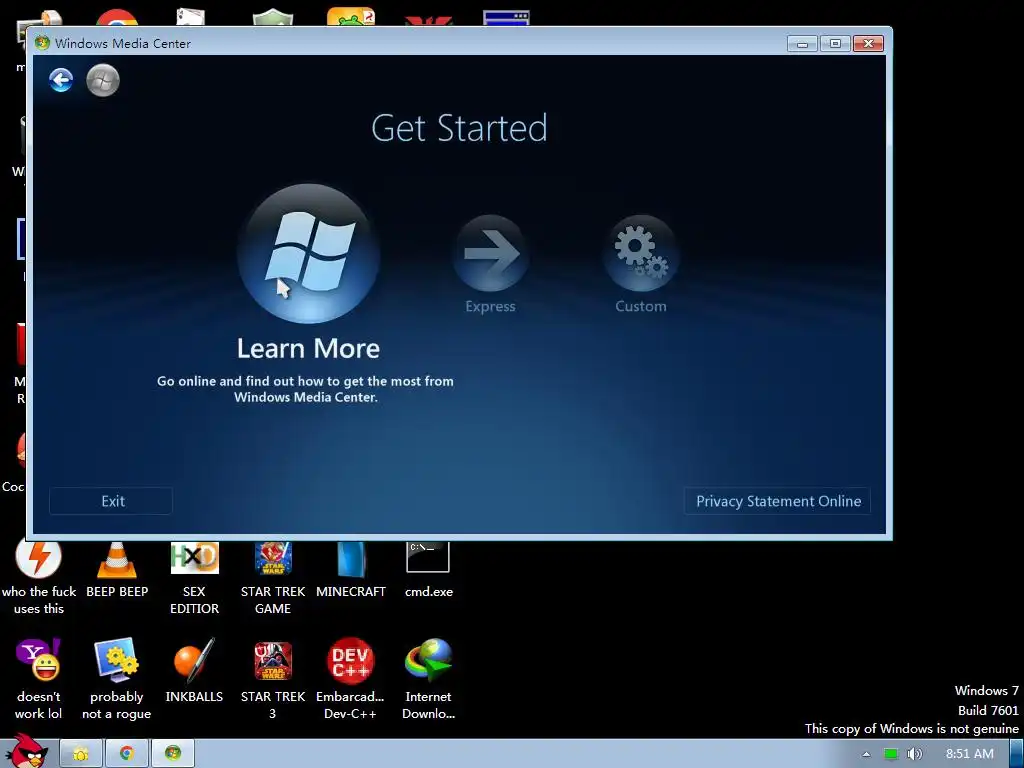This screenshot has height=768, width=1024.
Task: Go back using the blue back arrow
Action: pos(61,80)
